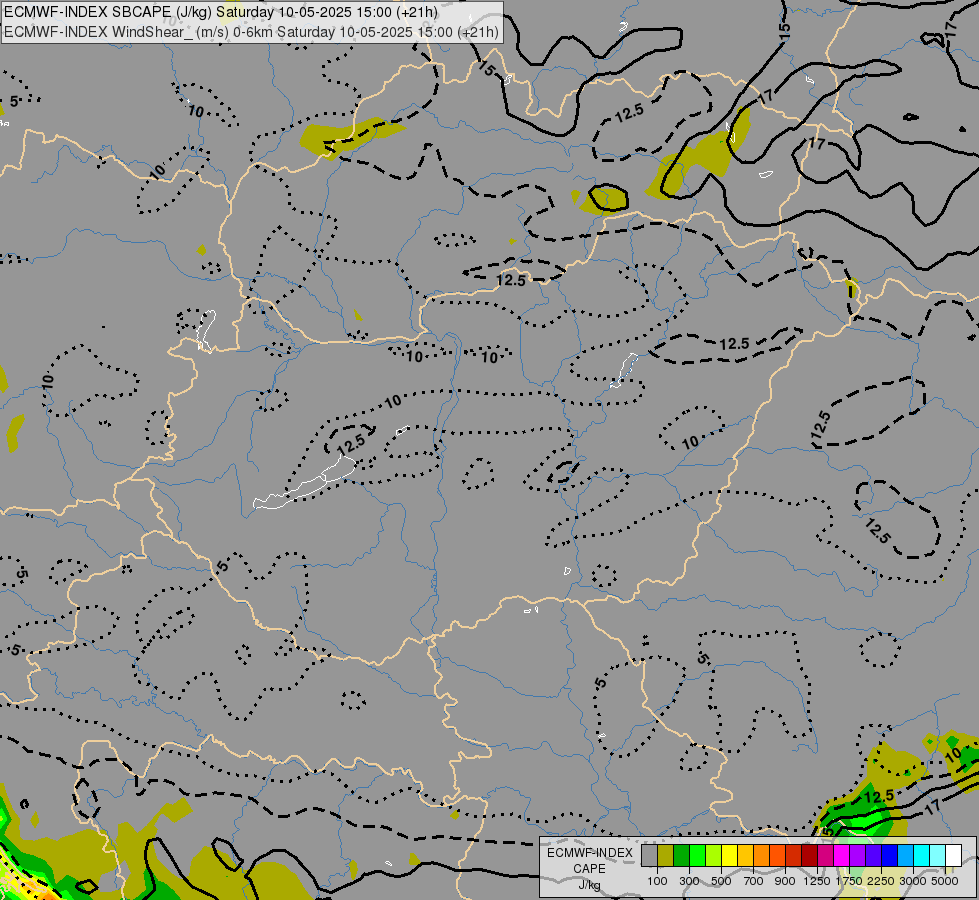Click the olive swatch in the CAPE legend
The height and width of the screenshot is (900, 979).
666,855
